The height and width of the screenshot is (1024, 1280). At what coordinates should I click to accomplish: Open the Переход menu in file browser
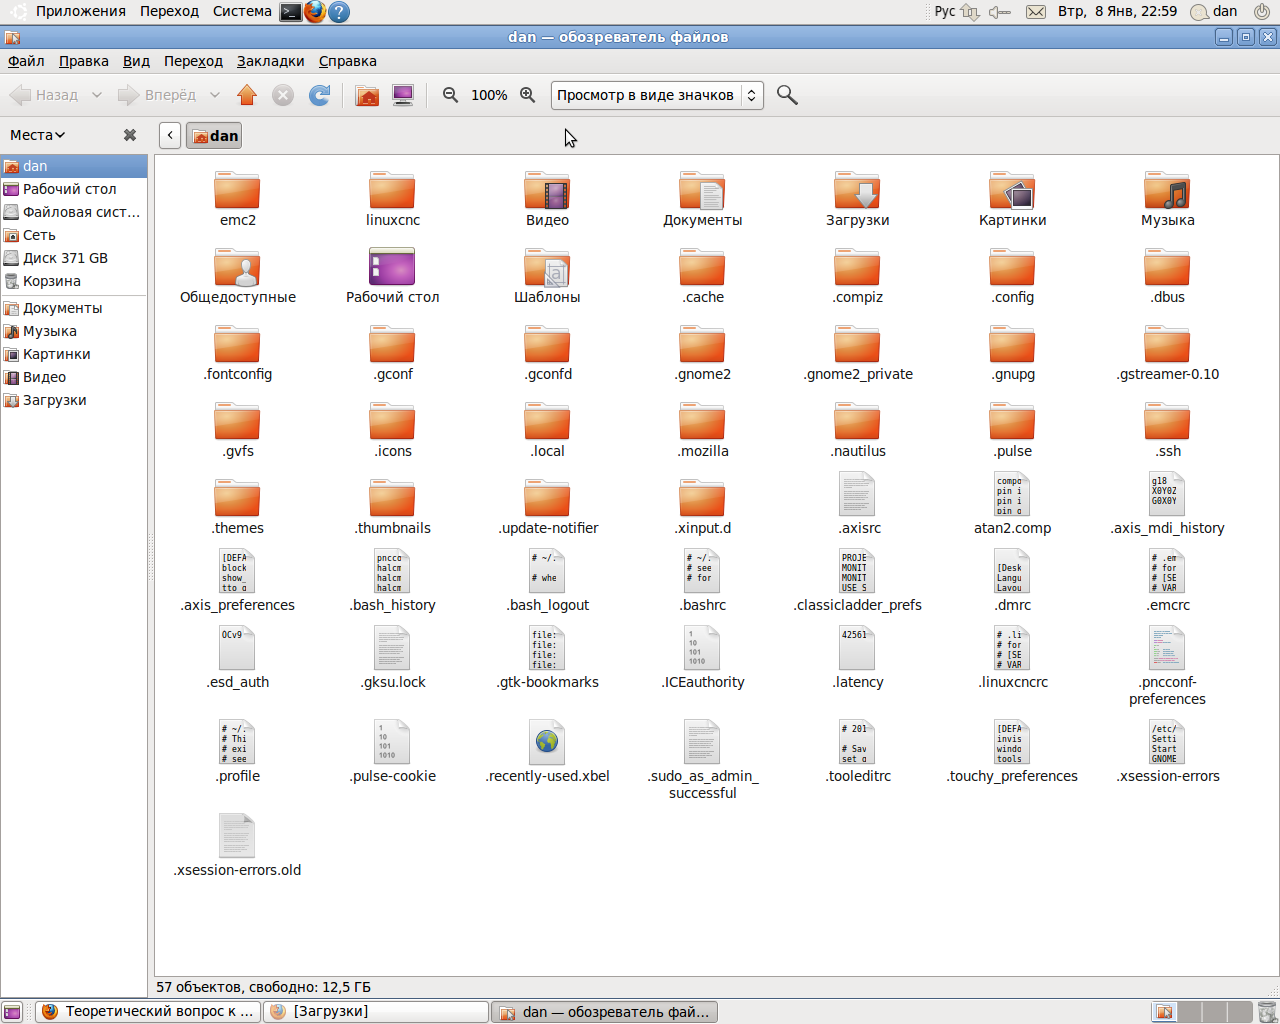tap(193, 61)
